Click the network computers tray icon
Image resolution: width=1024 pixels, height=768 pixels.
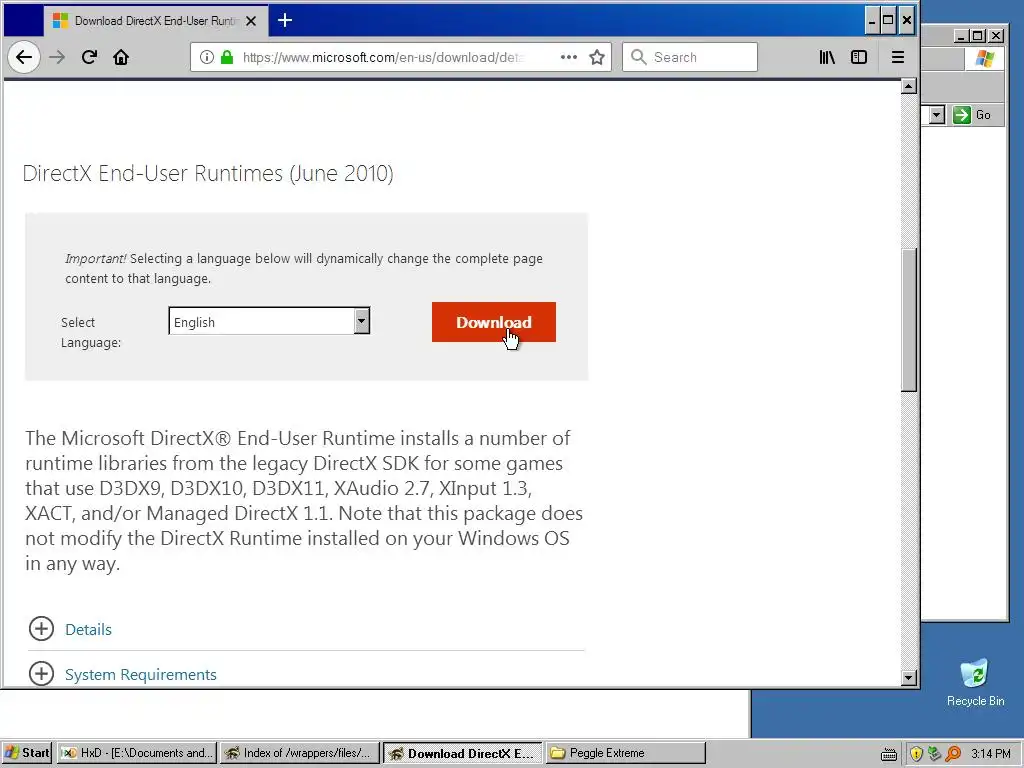click(x=935, y=754)
